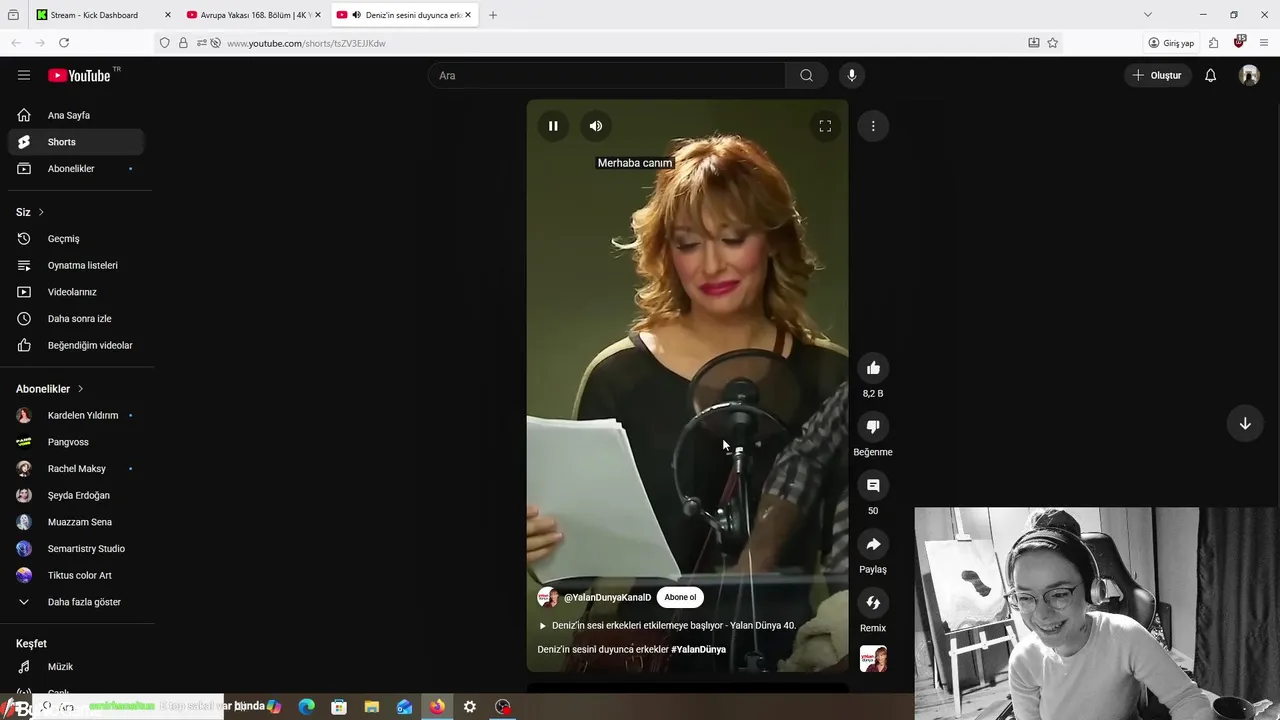
Task: Open the Short's three-dot more menu
Action: 873,126
